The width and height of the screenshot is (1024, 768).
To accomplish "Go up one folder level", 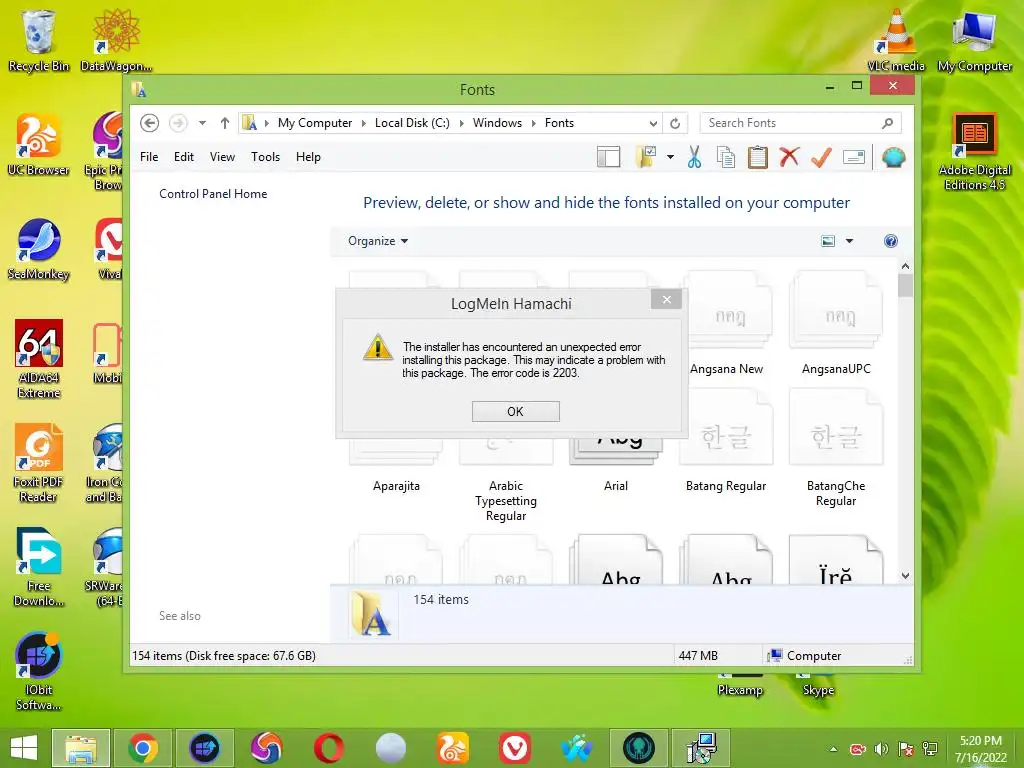I will (225, 123).
